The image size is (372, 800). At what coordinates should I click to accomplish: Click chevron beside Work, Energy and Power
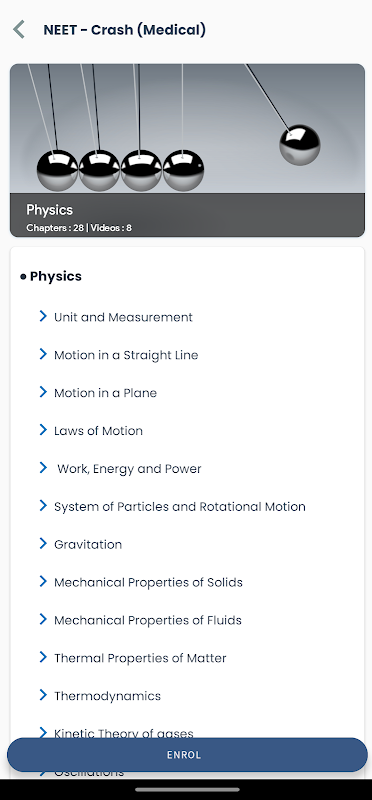43,468
